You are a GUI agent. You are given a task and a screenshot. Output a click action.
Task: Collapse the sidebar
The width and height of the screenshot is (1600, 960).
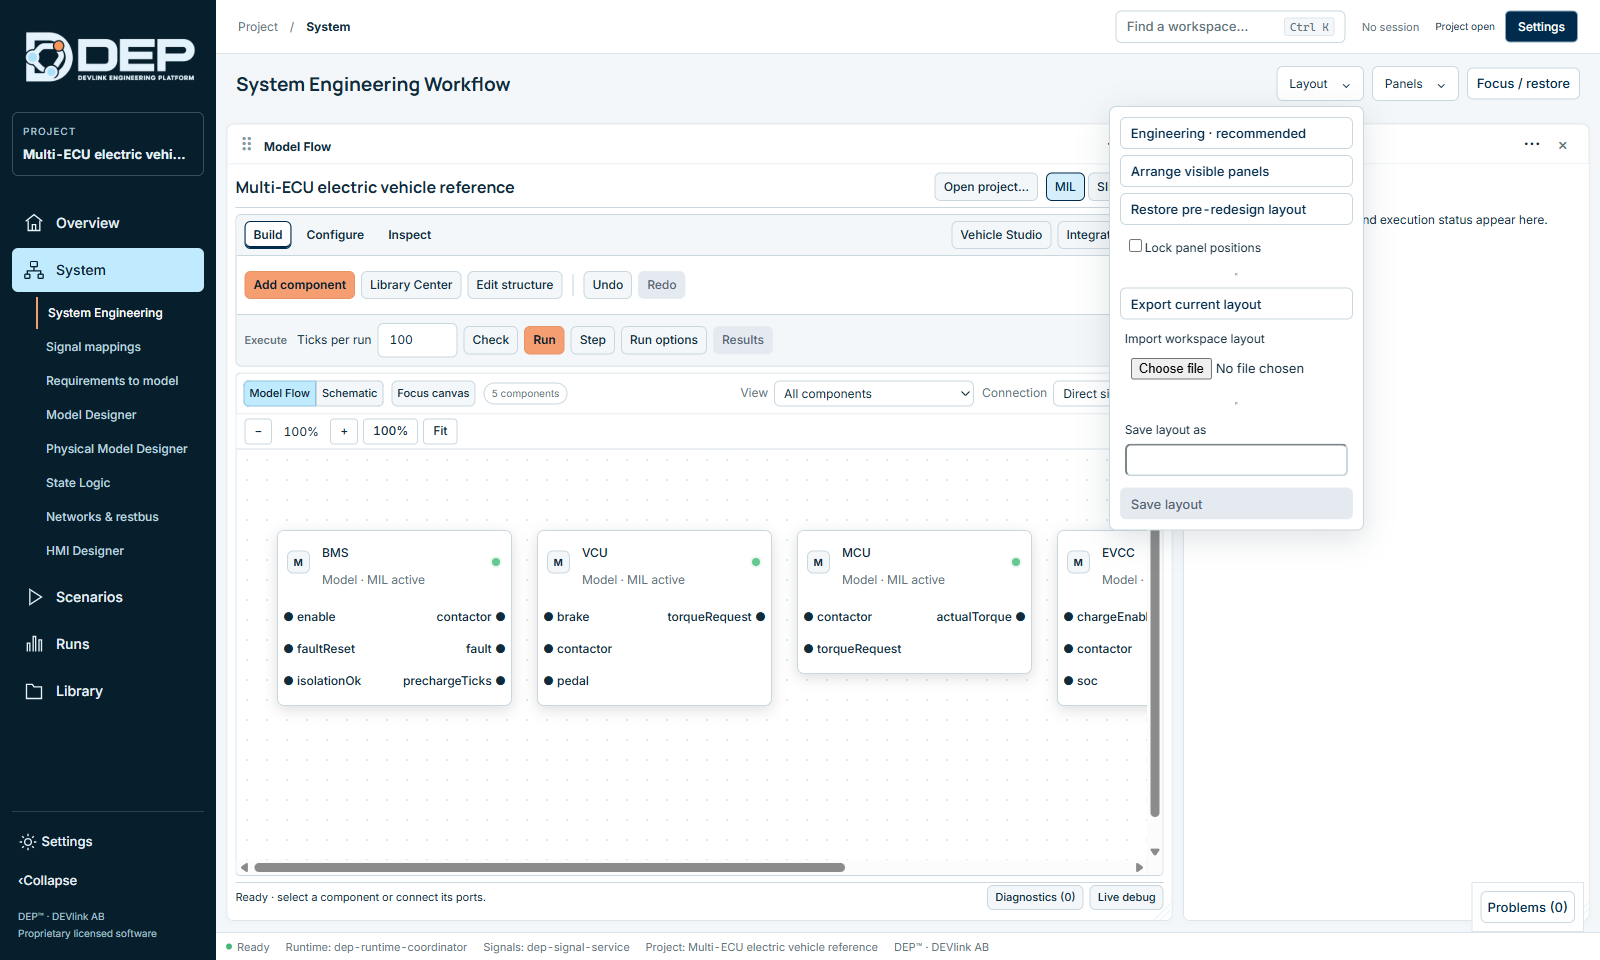(x=48, y=881)
